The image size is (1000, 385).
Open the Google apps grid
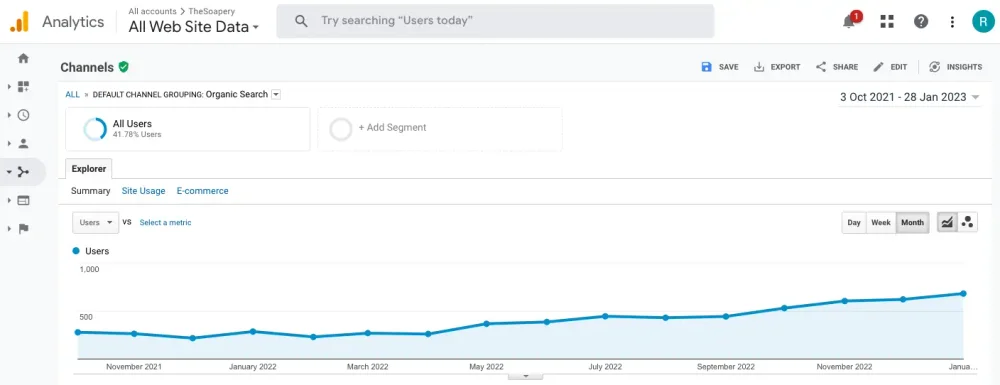[x=886, y=22]
